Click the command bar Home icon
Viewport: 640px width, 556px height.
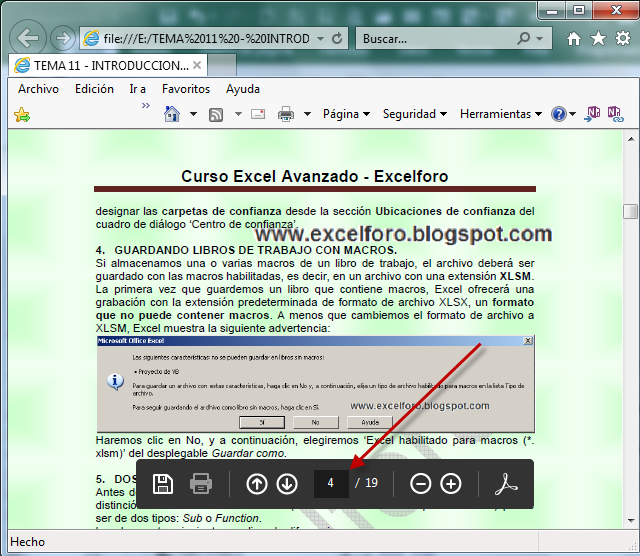(x=172, y=114)
